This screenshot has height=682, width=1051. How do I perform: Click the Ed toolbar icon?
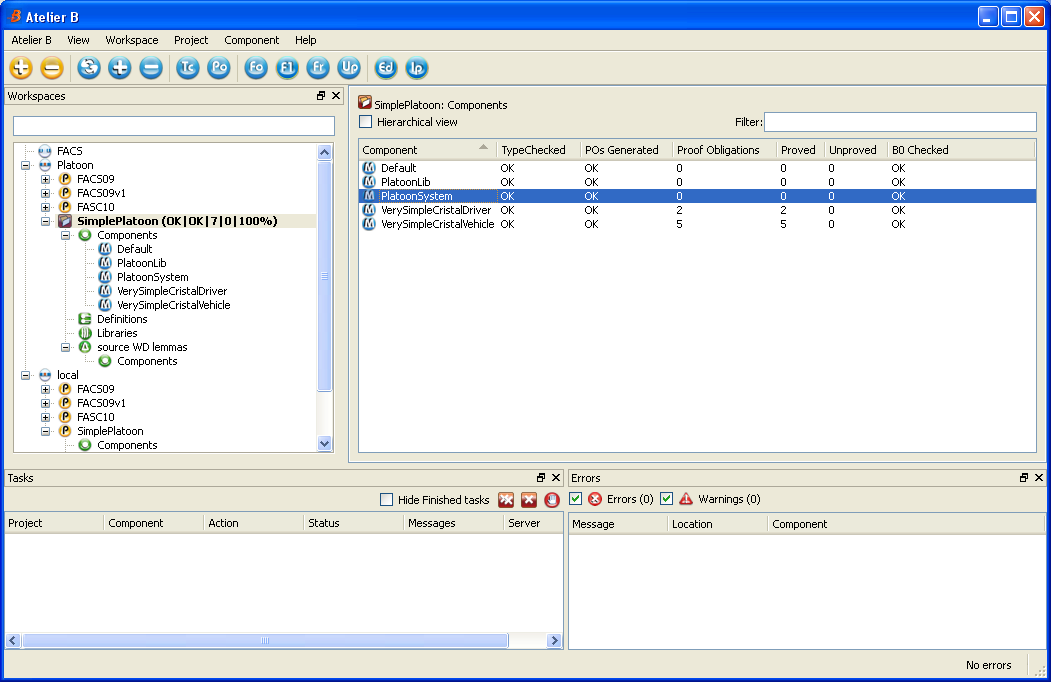tap(386, 68)
